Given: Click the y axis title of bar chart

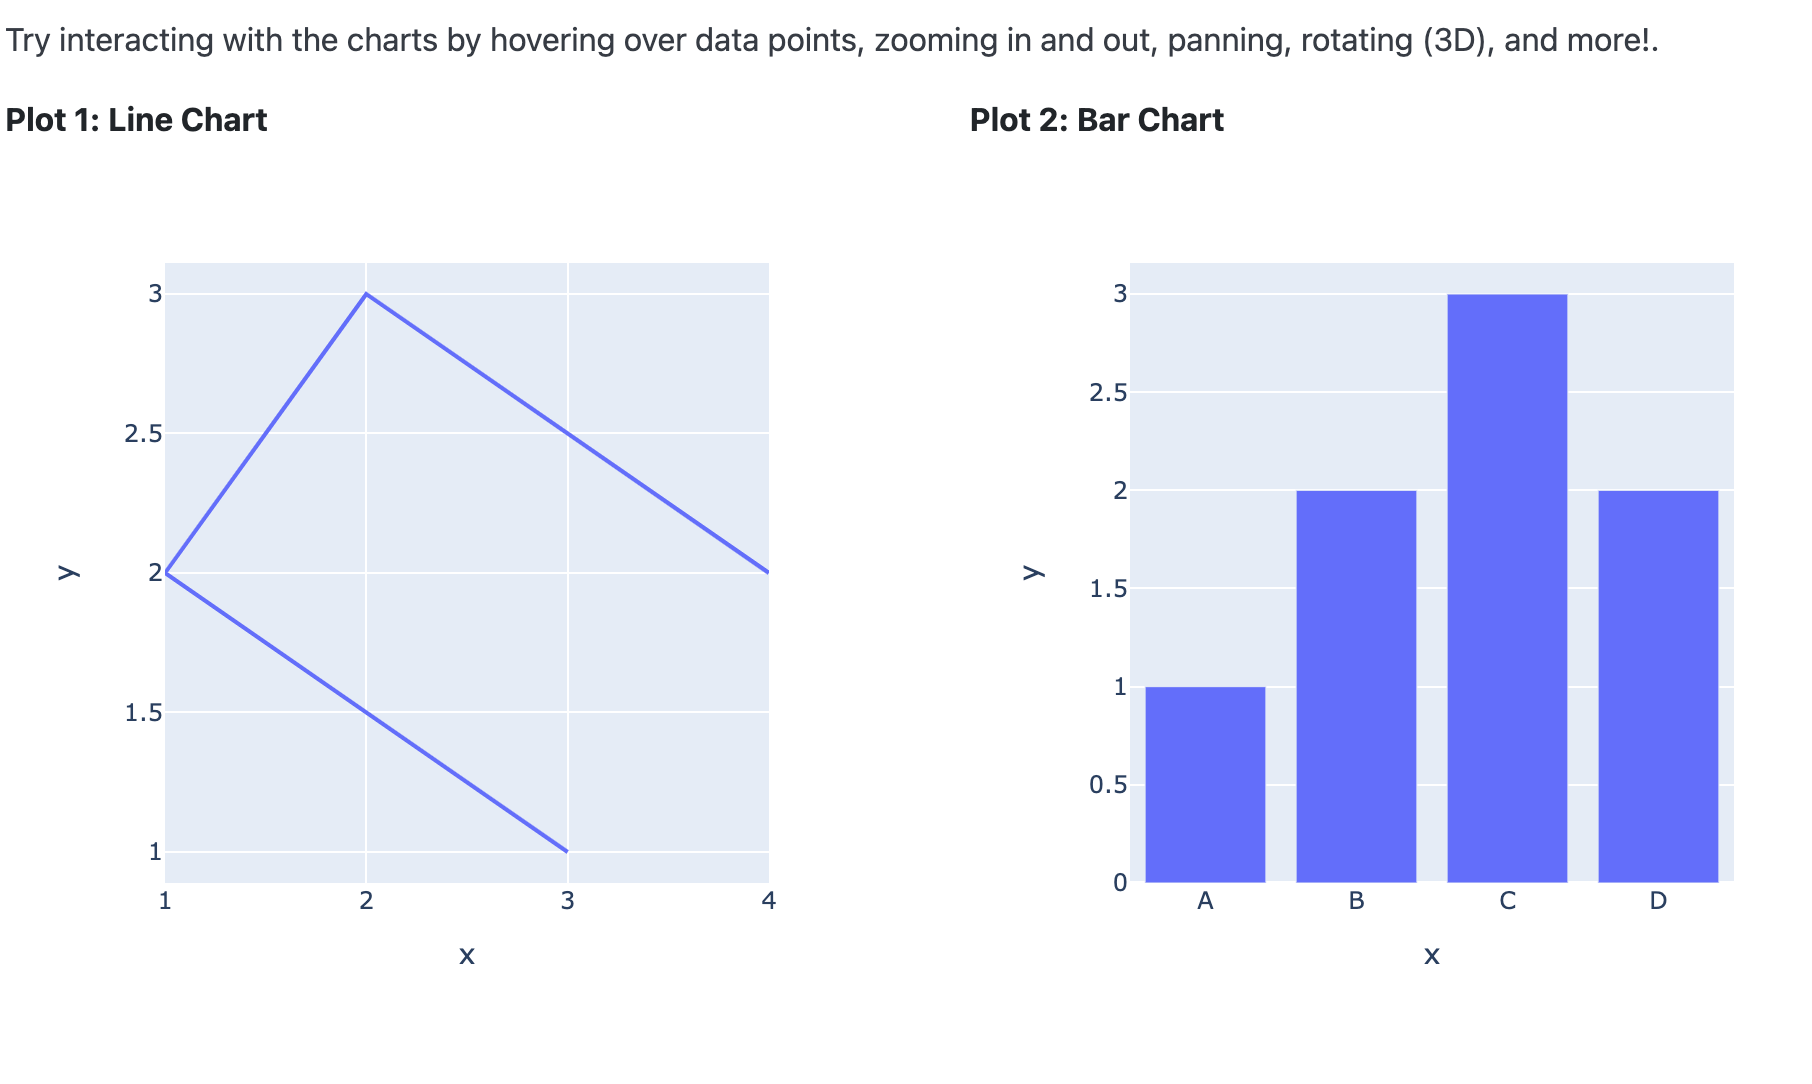Looking at the screenshot, I should (x=1032, y=572).
